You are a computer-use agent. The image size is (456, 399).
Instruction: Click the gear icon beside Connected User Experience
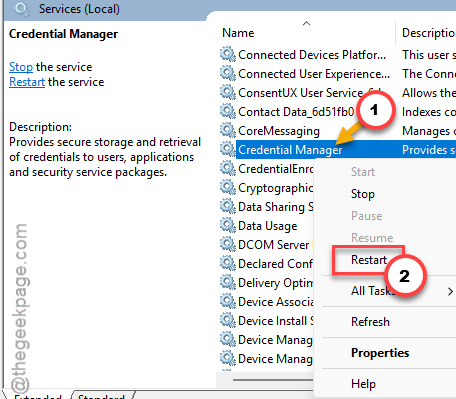[228, 73]
